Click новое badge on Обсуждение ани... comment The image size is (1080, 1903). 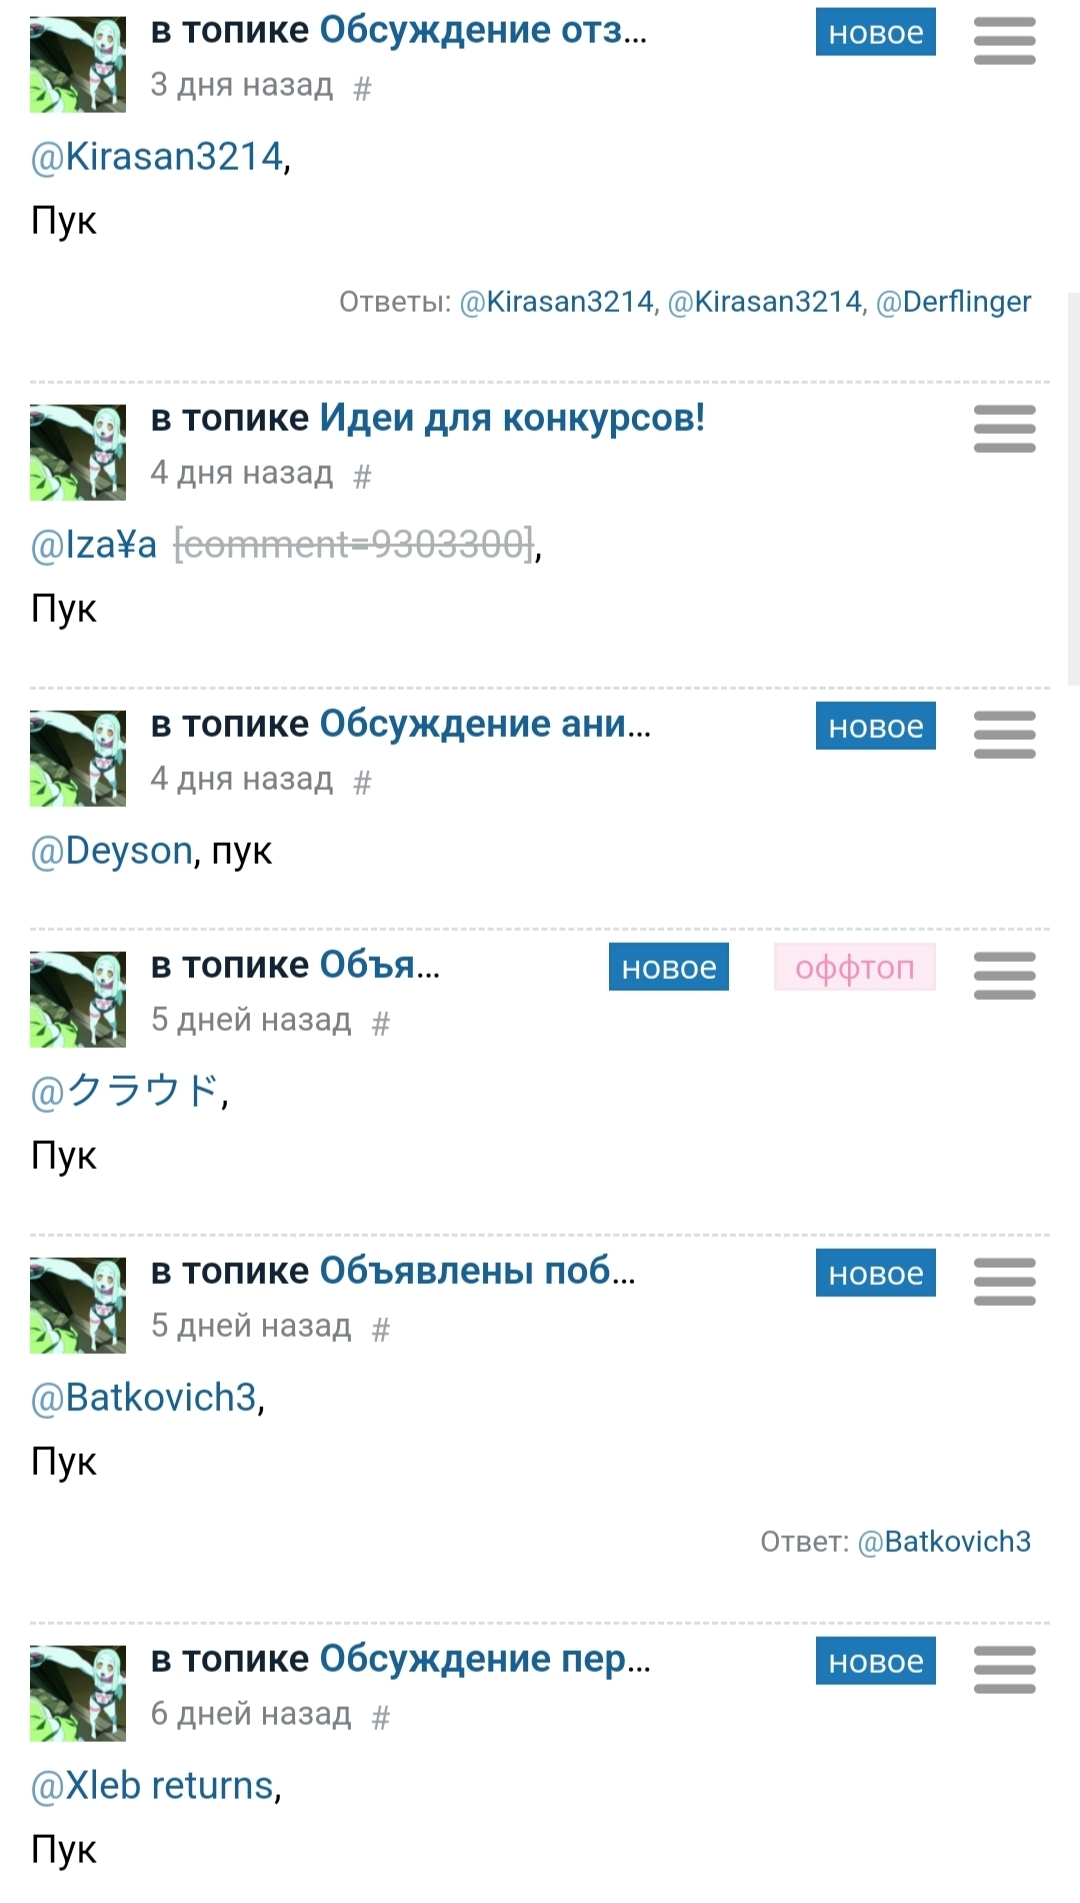tap(875, 726)
